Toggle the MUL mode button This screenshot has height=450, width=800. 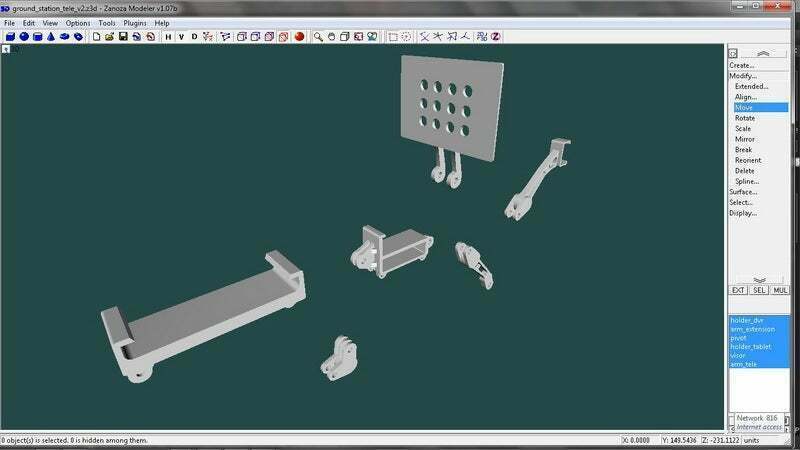coord(779,290)
